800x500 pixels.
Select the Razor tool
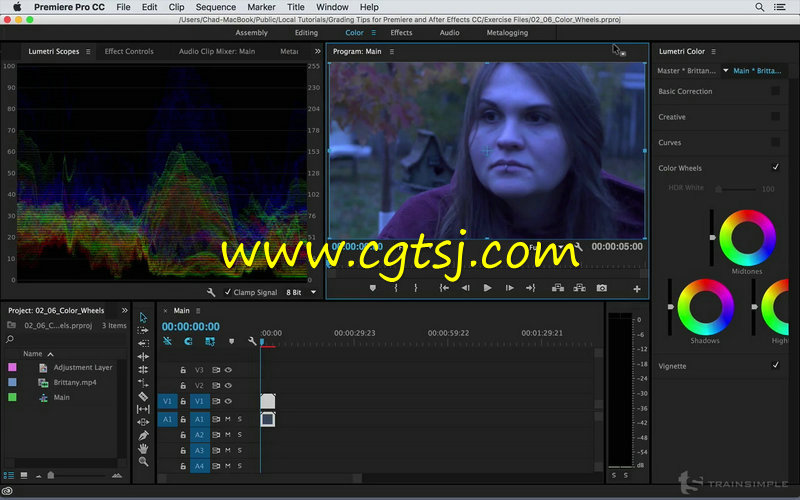[x=143, y=396]
